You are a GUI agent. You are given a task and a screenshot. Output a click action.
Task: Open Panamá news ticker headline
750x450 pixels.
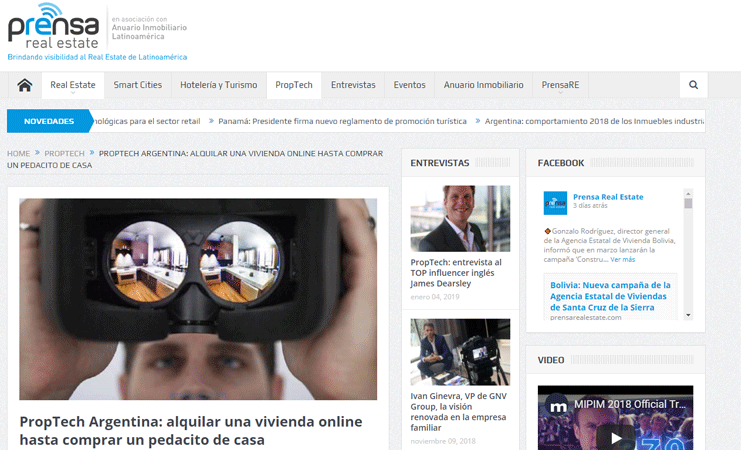(x=343, y=121)
